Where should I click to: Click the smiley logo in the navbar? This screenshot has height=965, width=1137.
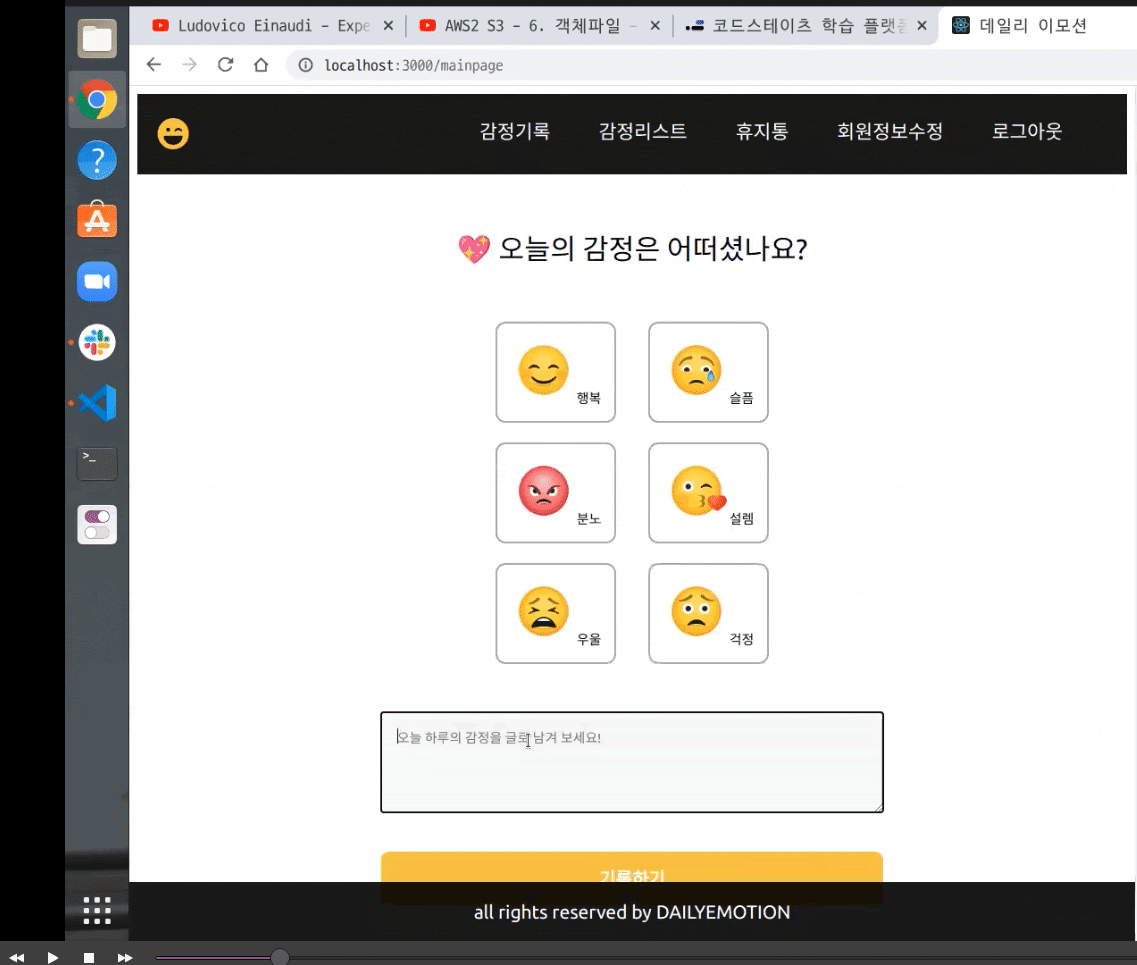(x=173, y=133)
